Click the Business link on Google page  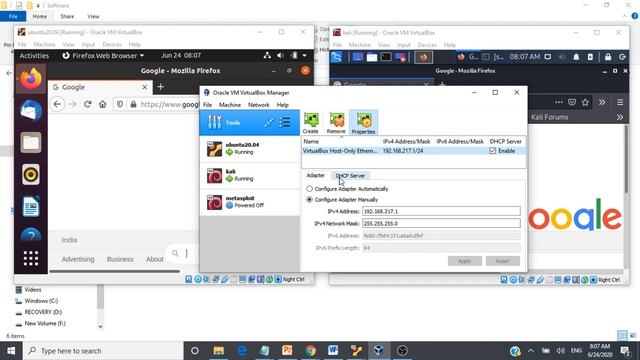(x=120, y=259)
